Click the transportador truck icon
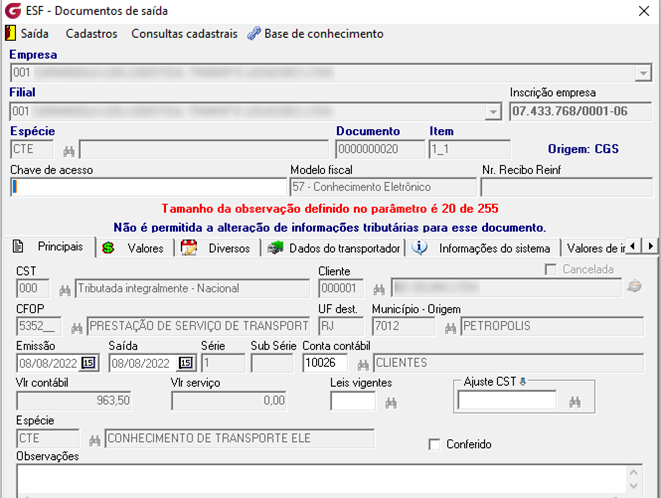 coord(276,248)
